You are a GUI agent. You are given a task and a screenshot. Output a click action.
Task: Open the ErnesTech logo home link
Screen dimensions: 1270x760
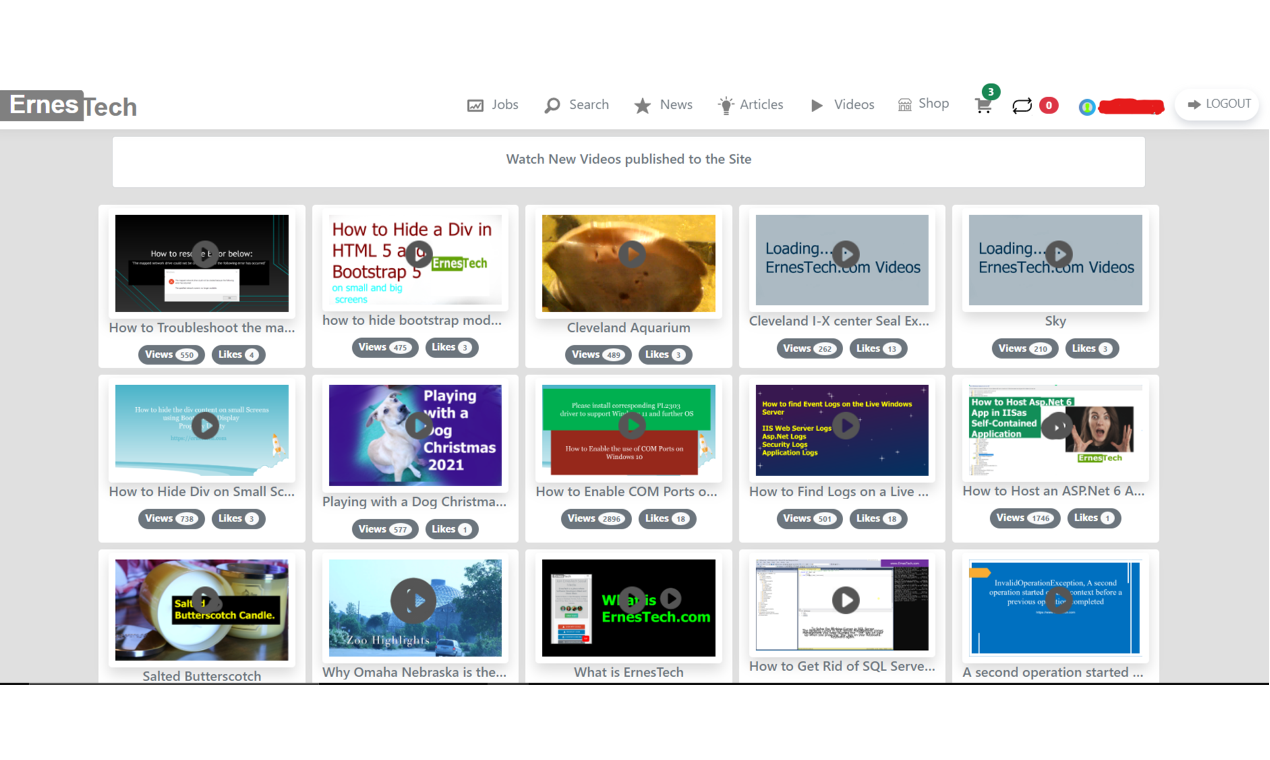(69, 105)
